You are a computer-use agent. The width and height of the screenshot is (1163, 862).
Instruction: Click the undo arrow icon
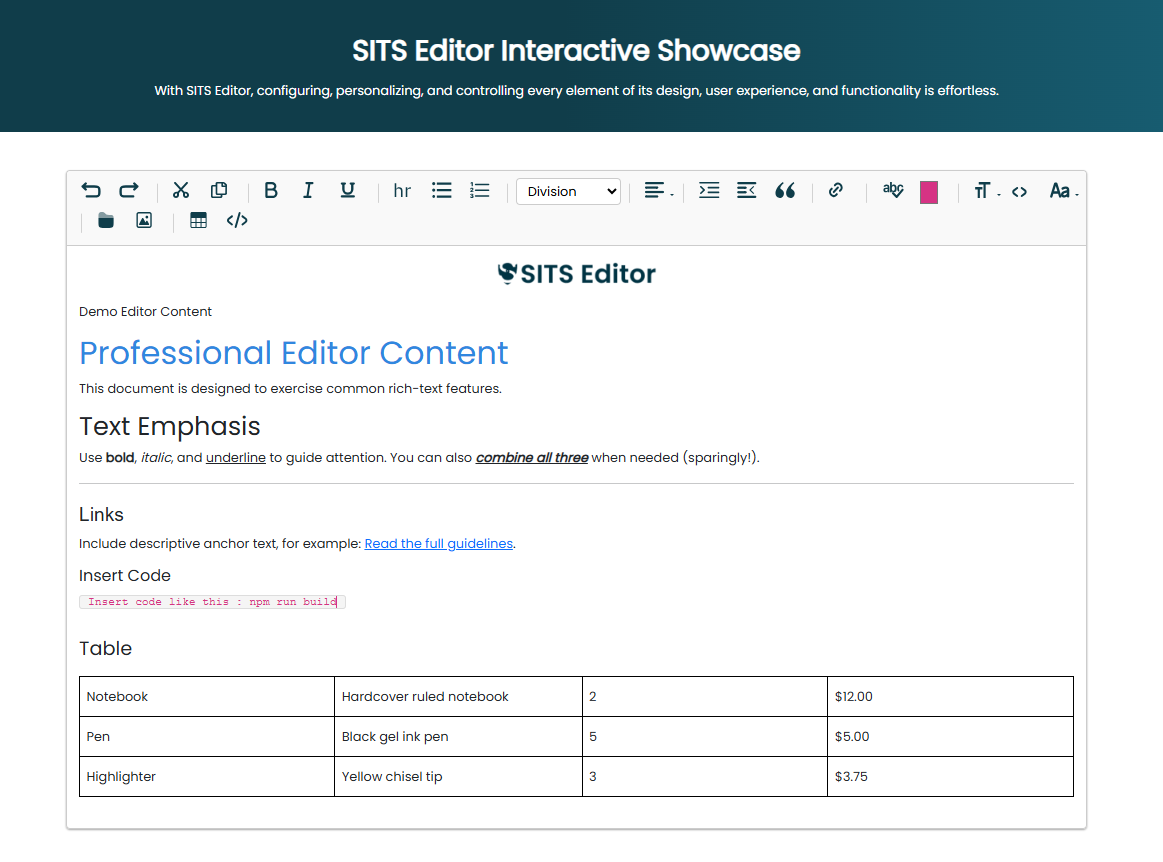[x=91, y=191]
